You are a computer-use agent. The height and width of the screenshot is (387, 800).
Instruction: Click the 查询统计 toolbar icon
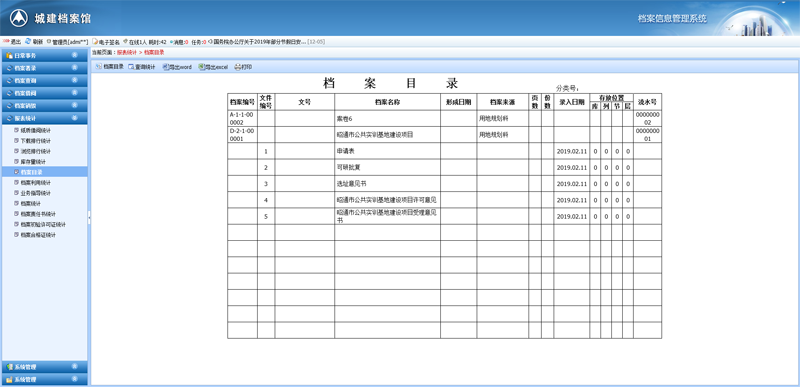point(131,67)
